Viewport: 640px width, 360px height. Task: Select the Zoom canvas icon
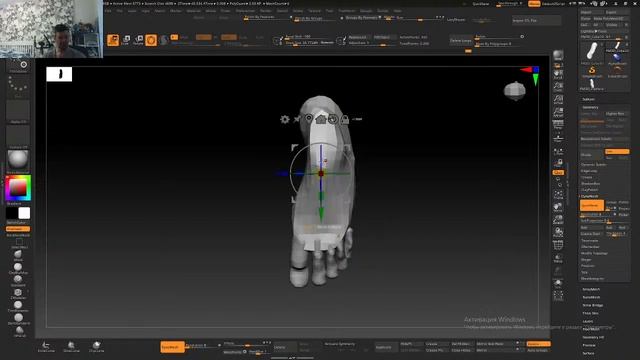click(558, 87)
